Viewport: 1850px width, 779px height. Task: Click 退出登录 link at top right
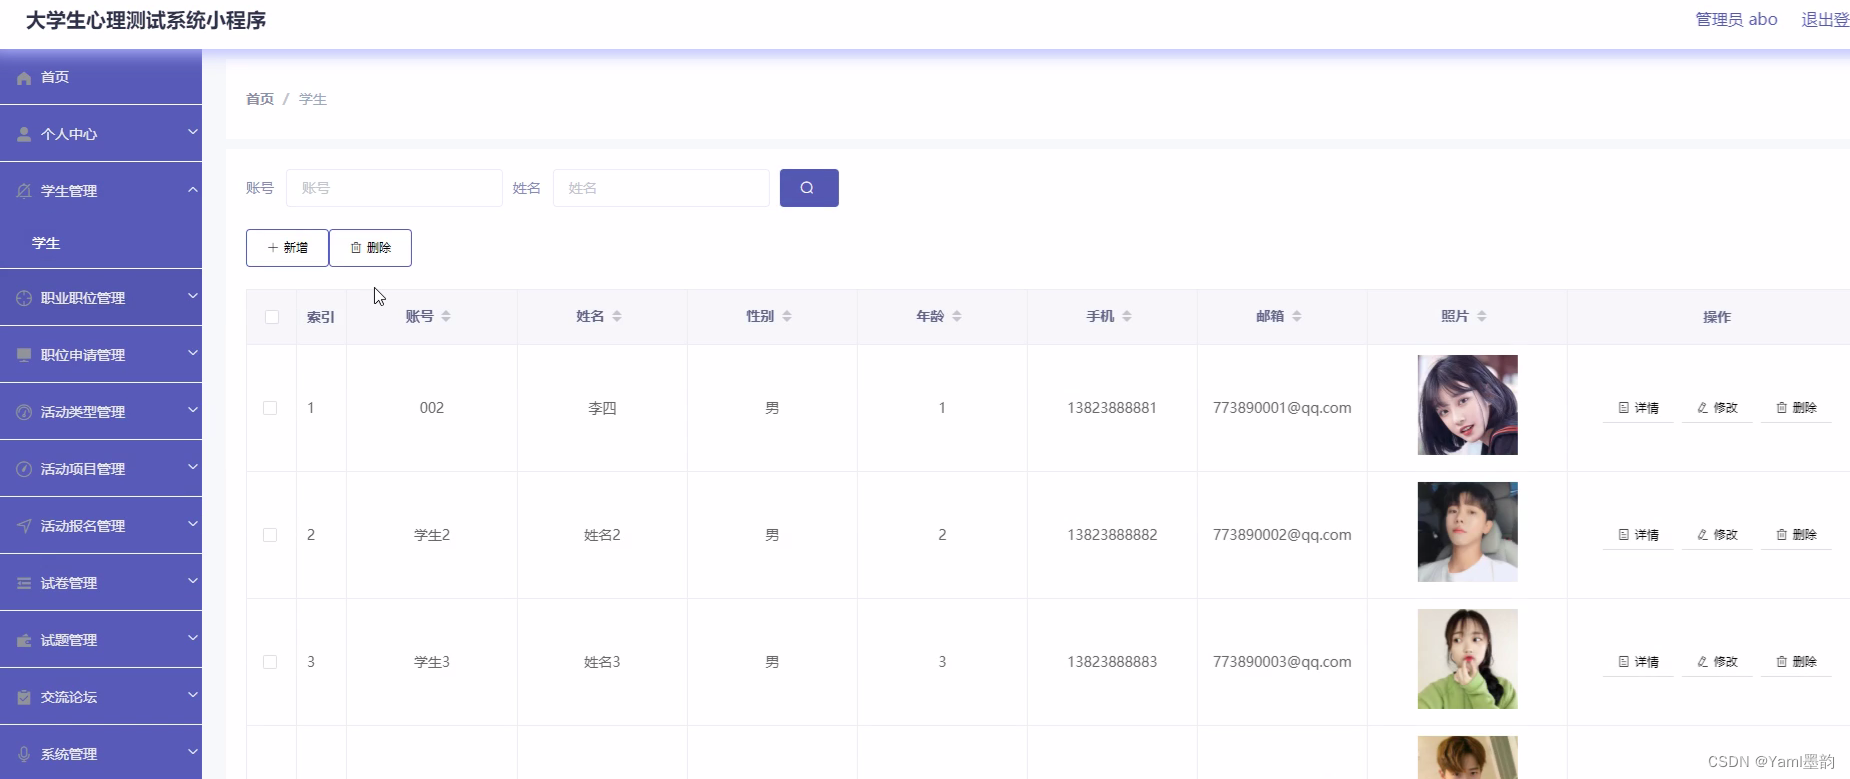click(x=1825, y=20)
